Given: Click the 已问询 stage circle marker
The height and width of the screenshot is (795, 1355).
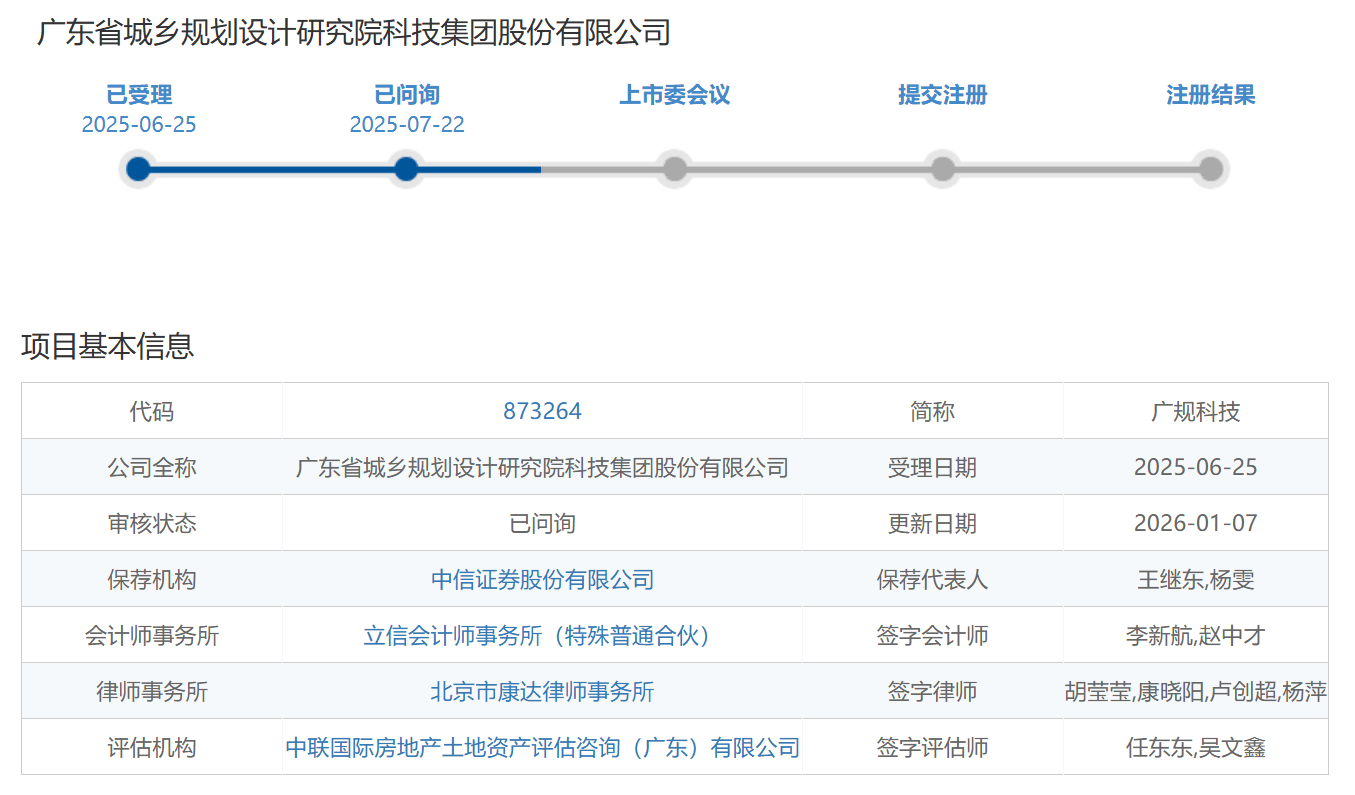Looking at the screenshot, I should (x=406, y=169).
